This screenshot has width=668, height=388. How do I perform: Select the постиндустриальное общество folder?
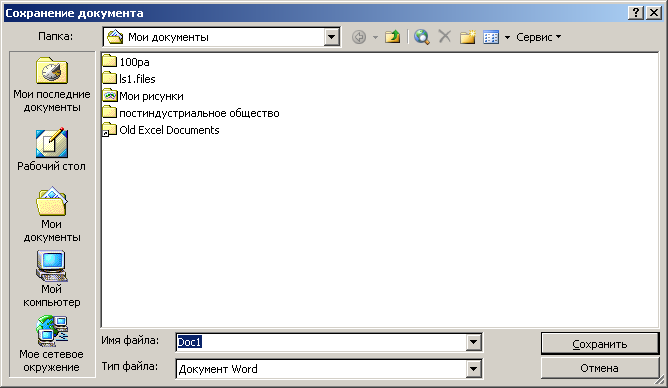point(191,113)
